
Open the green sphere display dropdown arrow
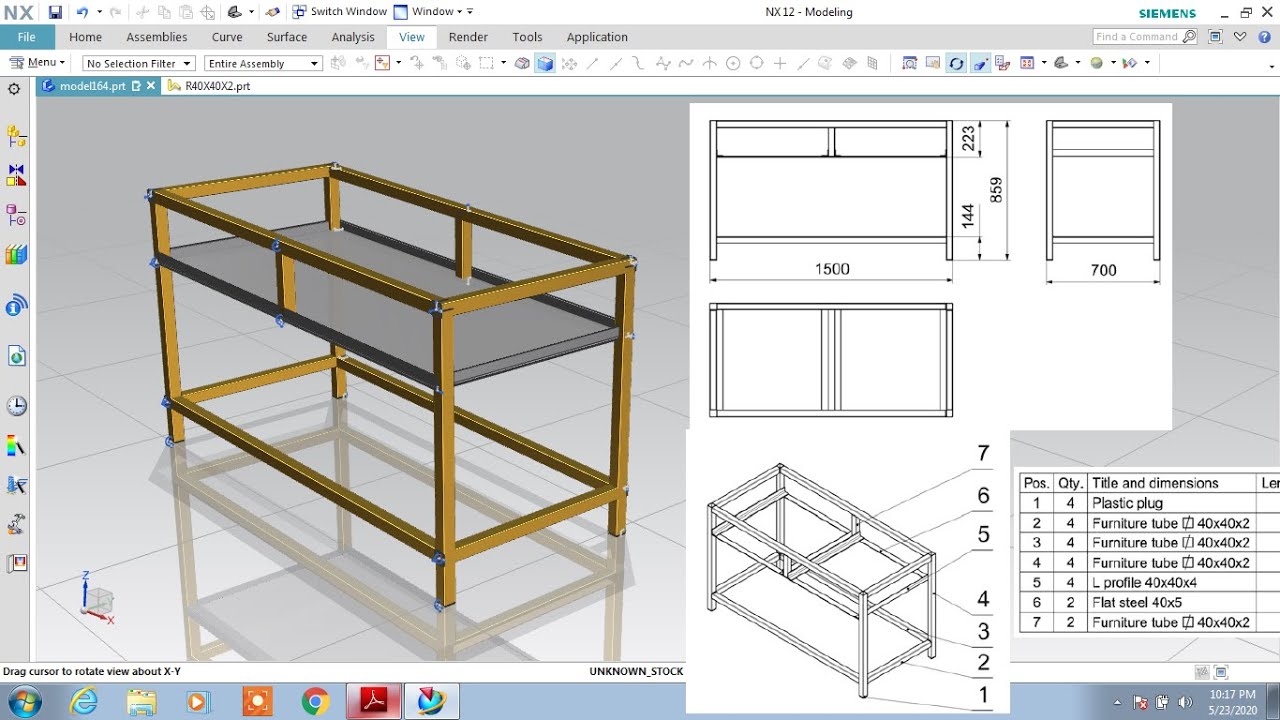1113,63
